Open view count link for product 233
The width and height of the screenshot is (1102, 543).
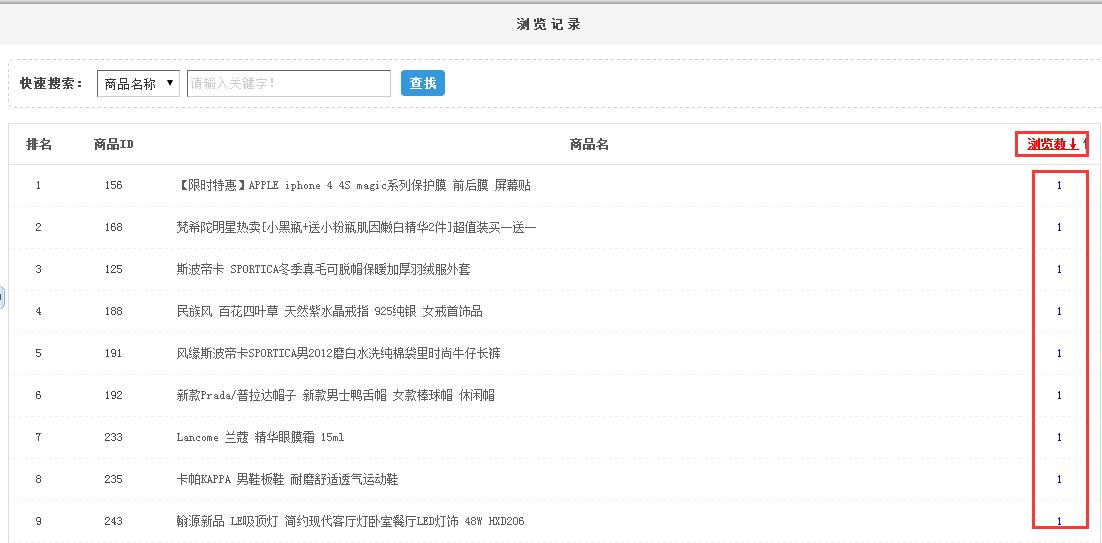tap(1059, 437)
